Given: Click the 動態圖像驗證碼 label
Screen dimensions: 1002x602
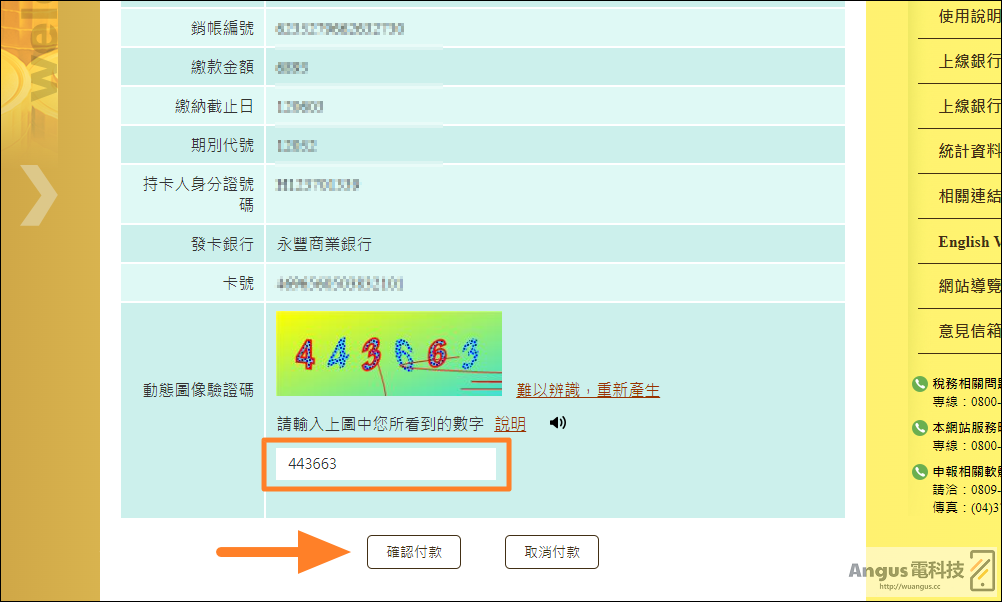Looking at the screenshot, I should [198, 390].
